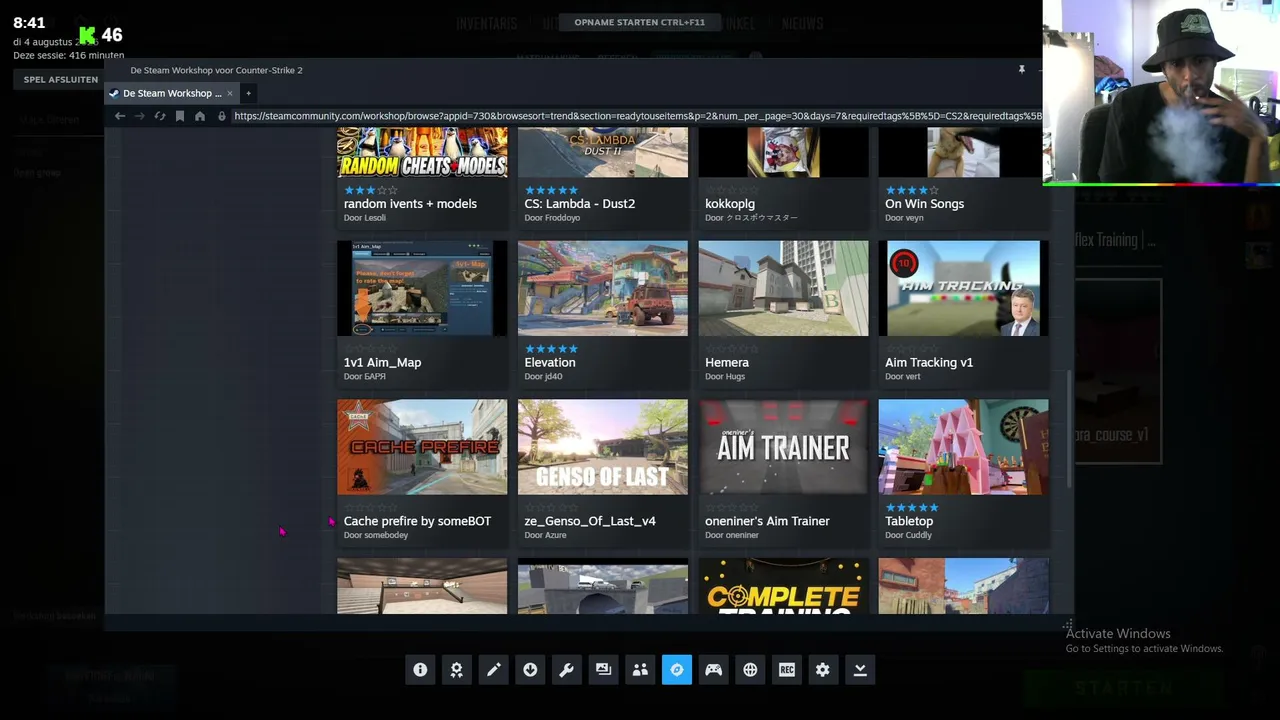Click the Aim Tracking v1 thumbnail
This screenshot has width=1280, height=720.
[964, 288]
